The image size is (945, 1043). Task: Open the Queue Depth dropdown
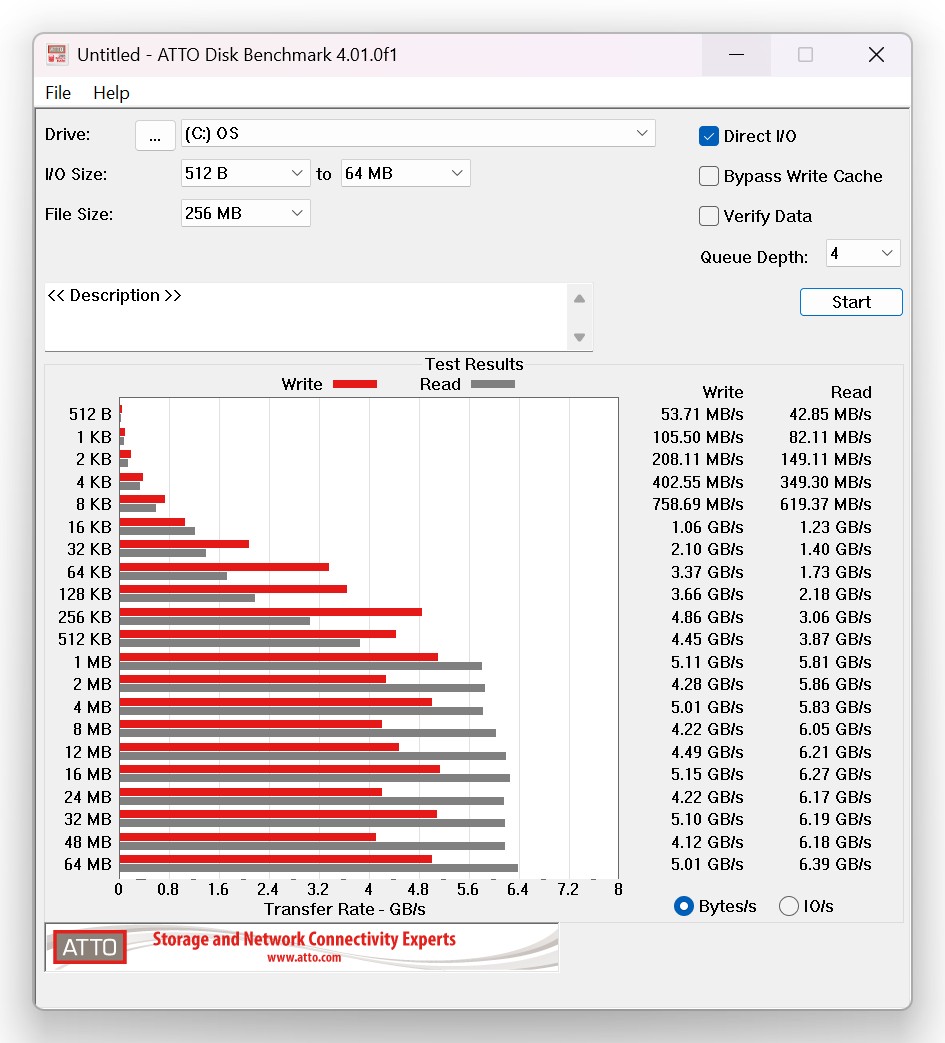click(x=863, y=253)
